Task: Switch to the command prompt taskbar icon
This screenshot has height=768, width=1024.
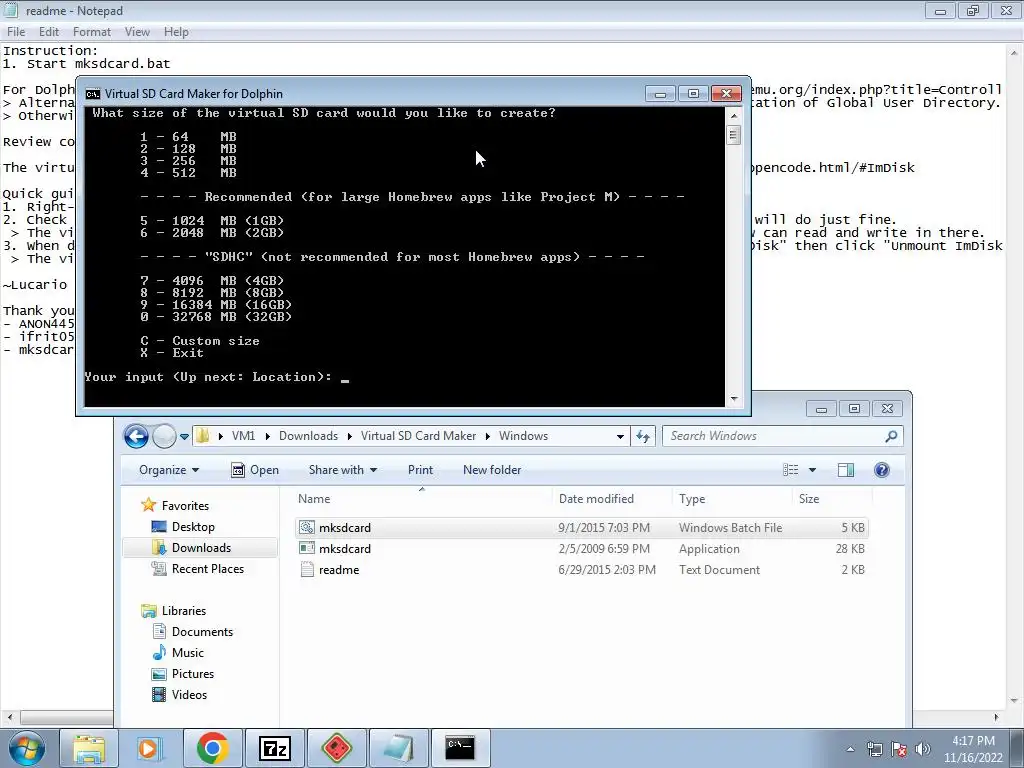Action: pyautogui.click(x=460, y=748)
